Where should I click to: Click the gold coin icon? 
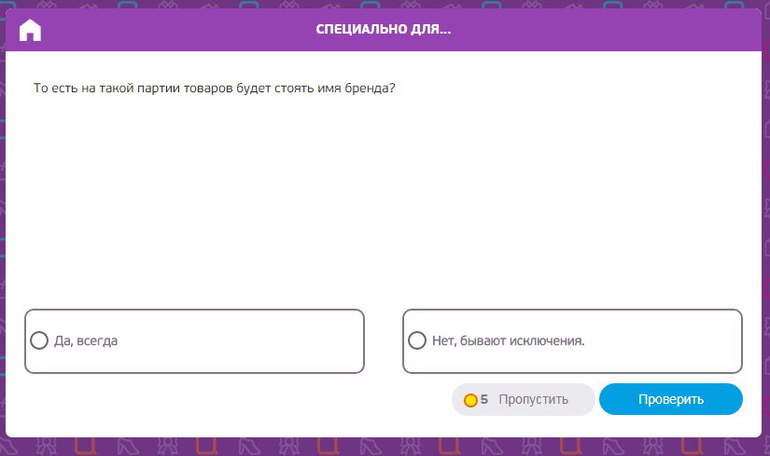point(470,400)
